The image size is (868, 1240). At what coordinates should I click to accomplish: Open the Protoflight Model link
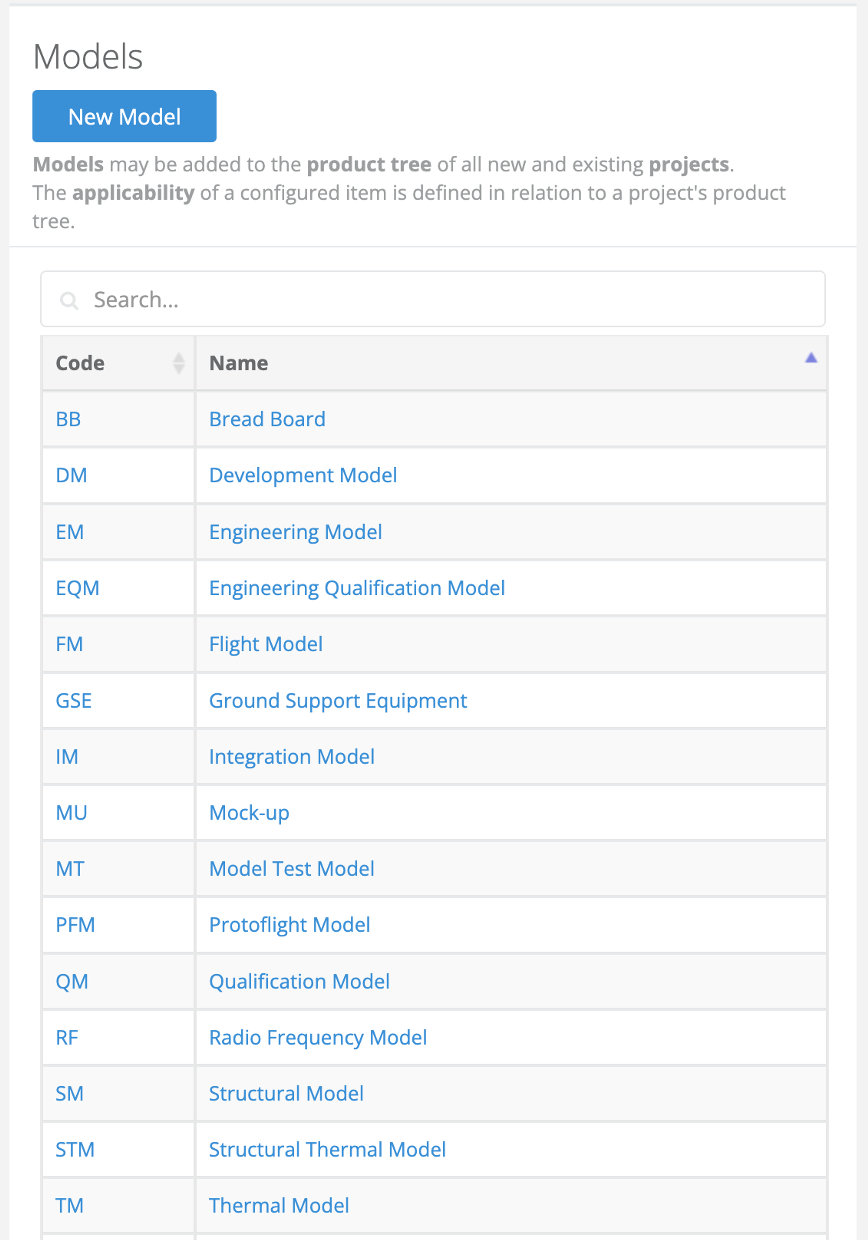point(289,925)
